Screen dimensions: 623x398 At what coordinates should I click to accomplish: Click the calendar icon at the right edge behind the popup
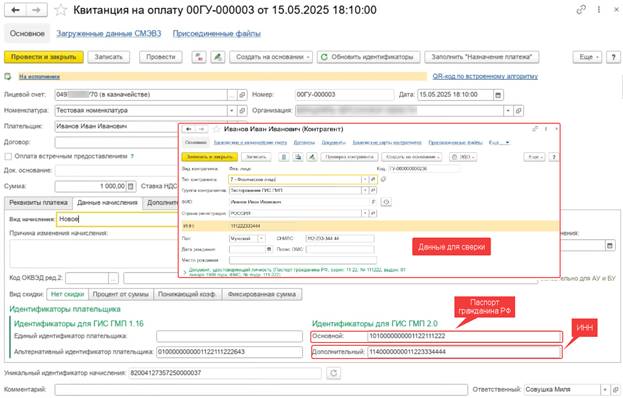[x=610, y=245]
